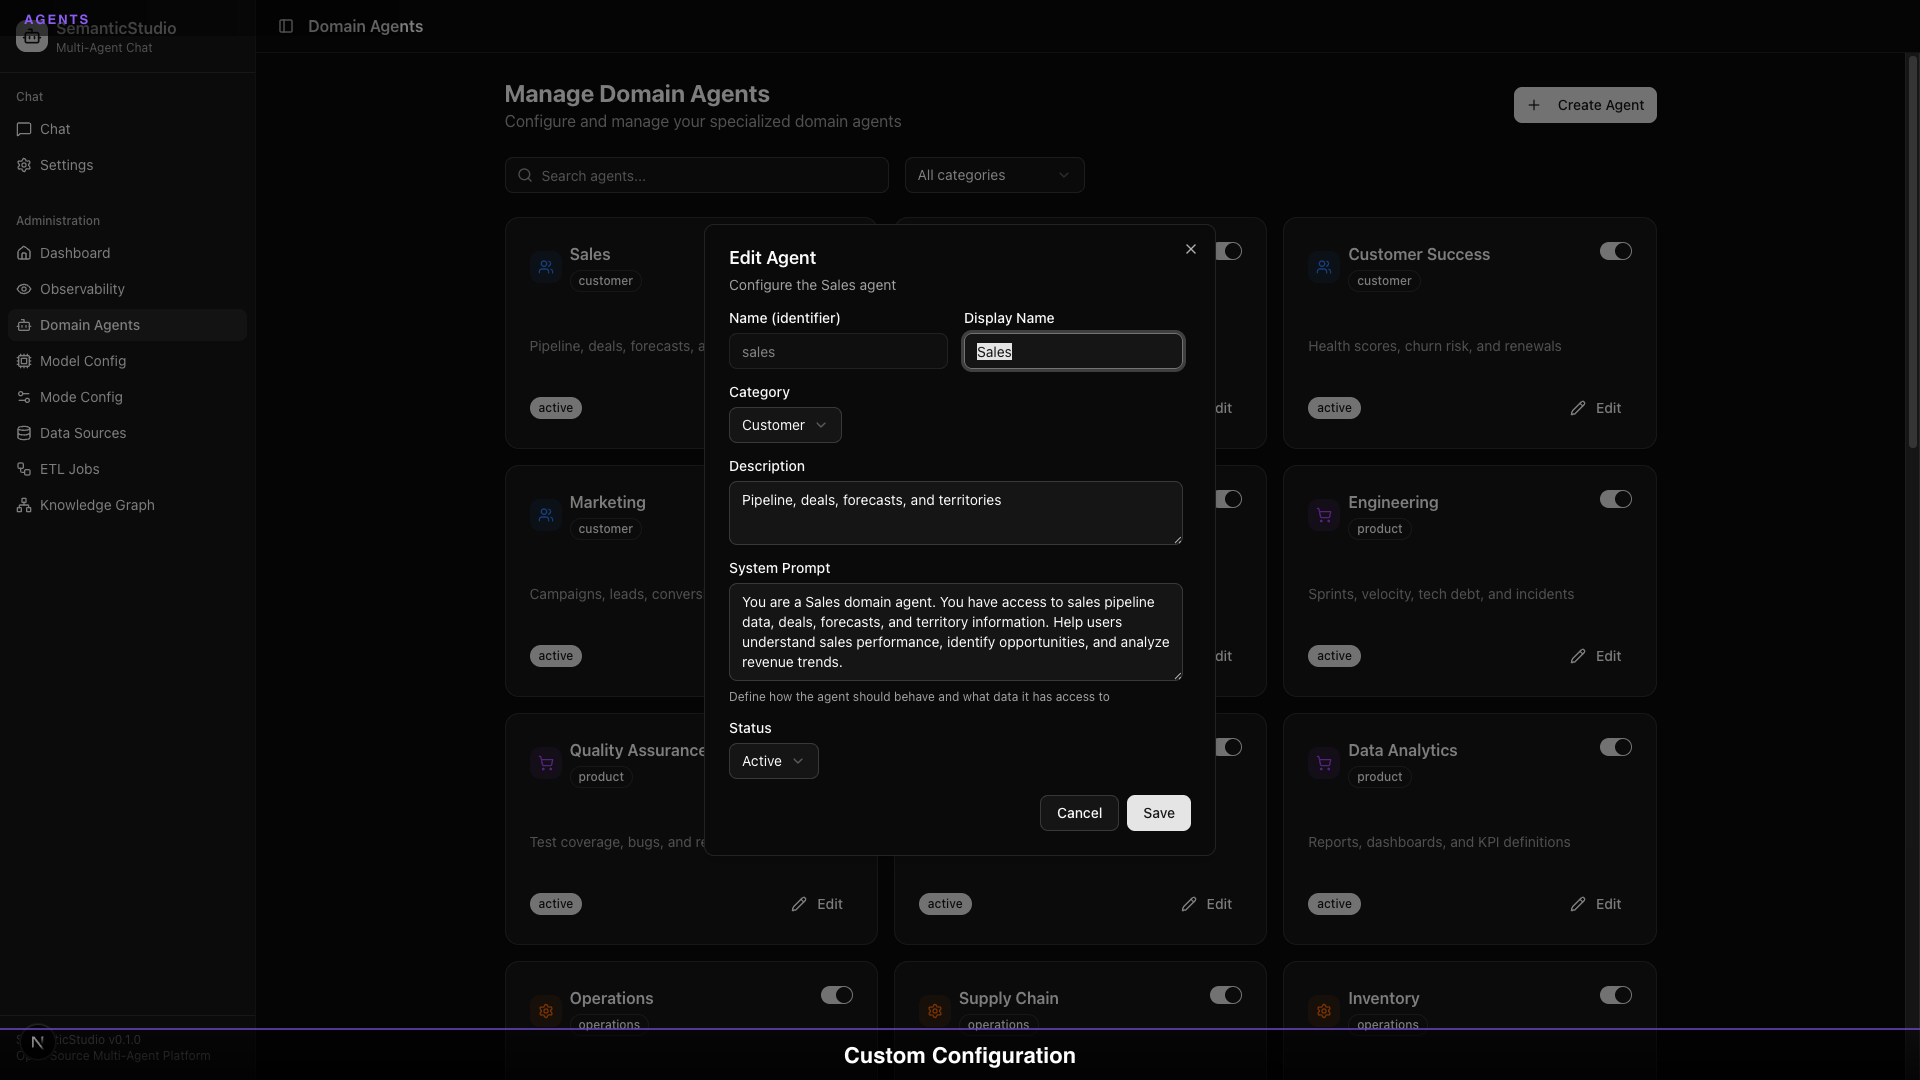Open Chat from the sidebar
The width and height of the screenshot is (1920, 1080).
[x=55, y=129]
